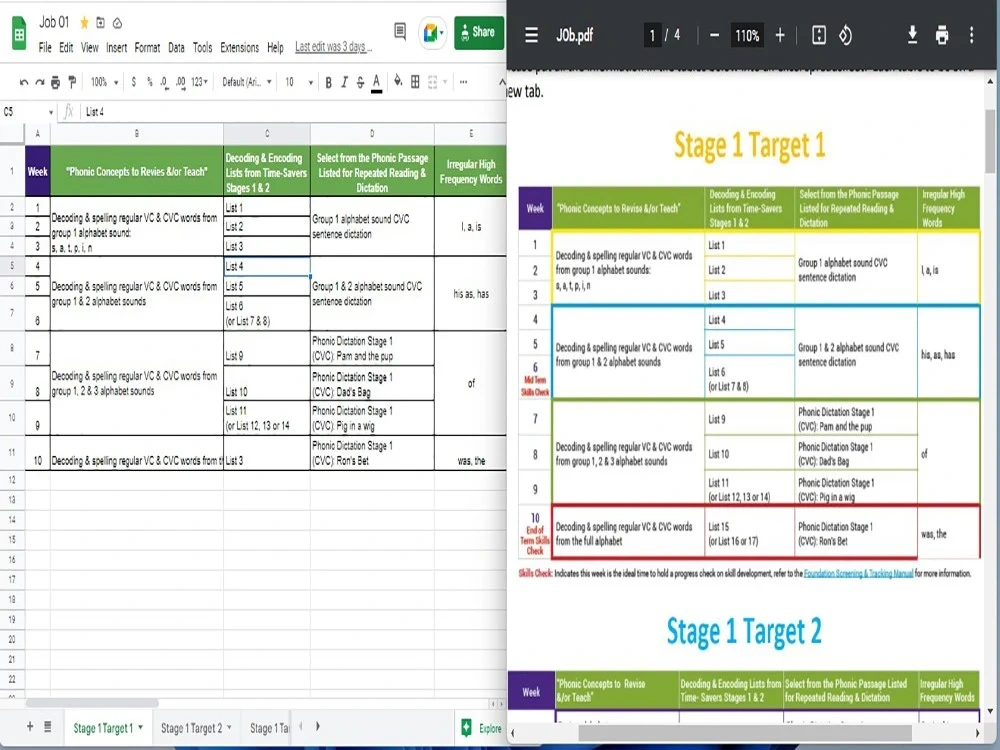This screenshot has height=750, width=1000.
Task: Show more toolbar options (three dots)
Action: tap(463, 82)
